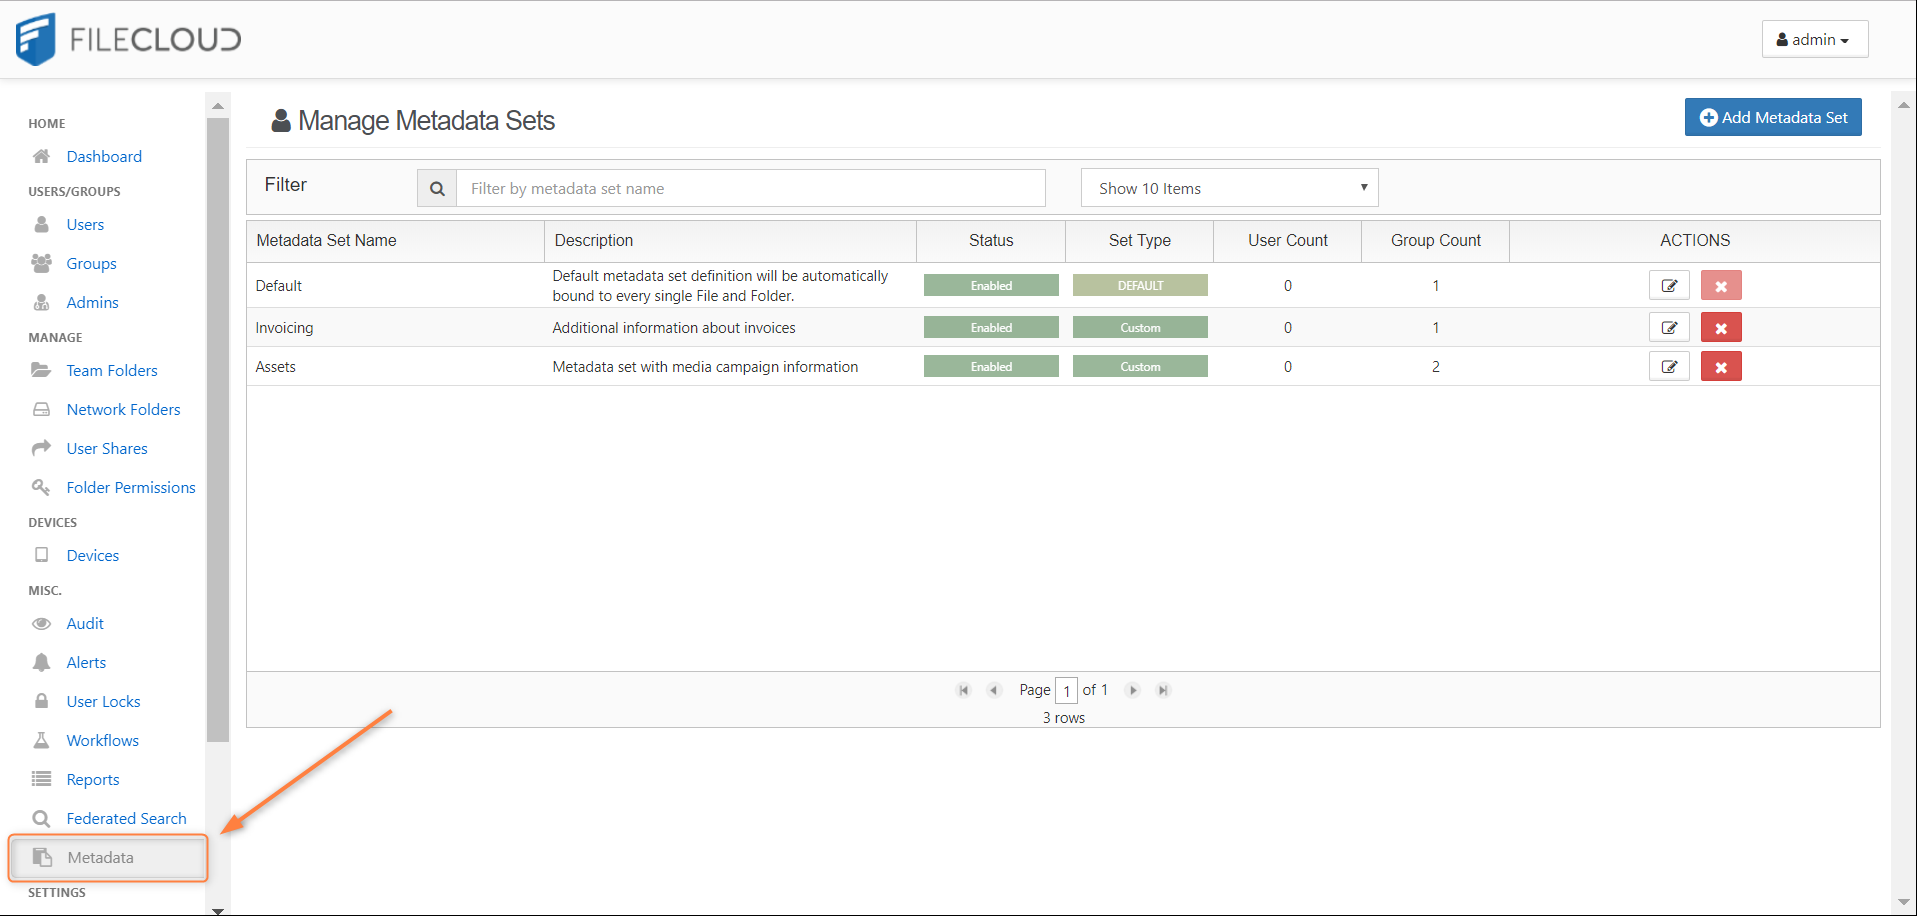Open Metadata in the sidebar

[101, 857]
